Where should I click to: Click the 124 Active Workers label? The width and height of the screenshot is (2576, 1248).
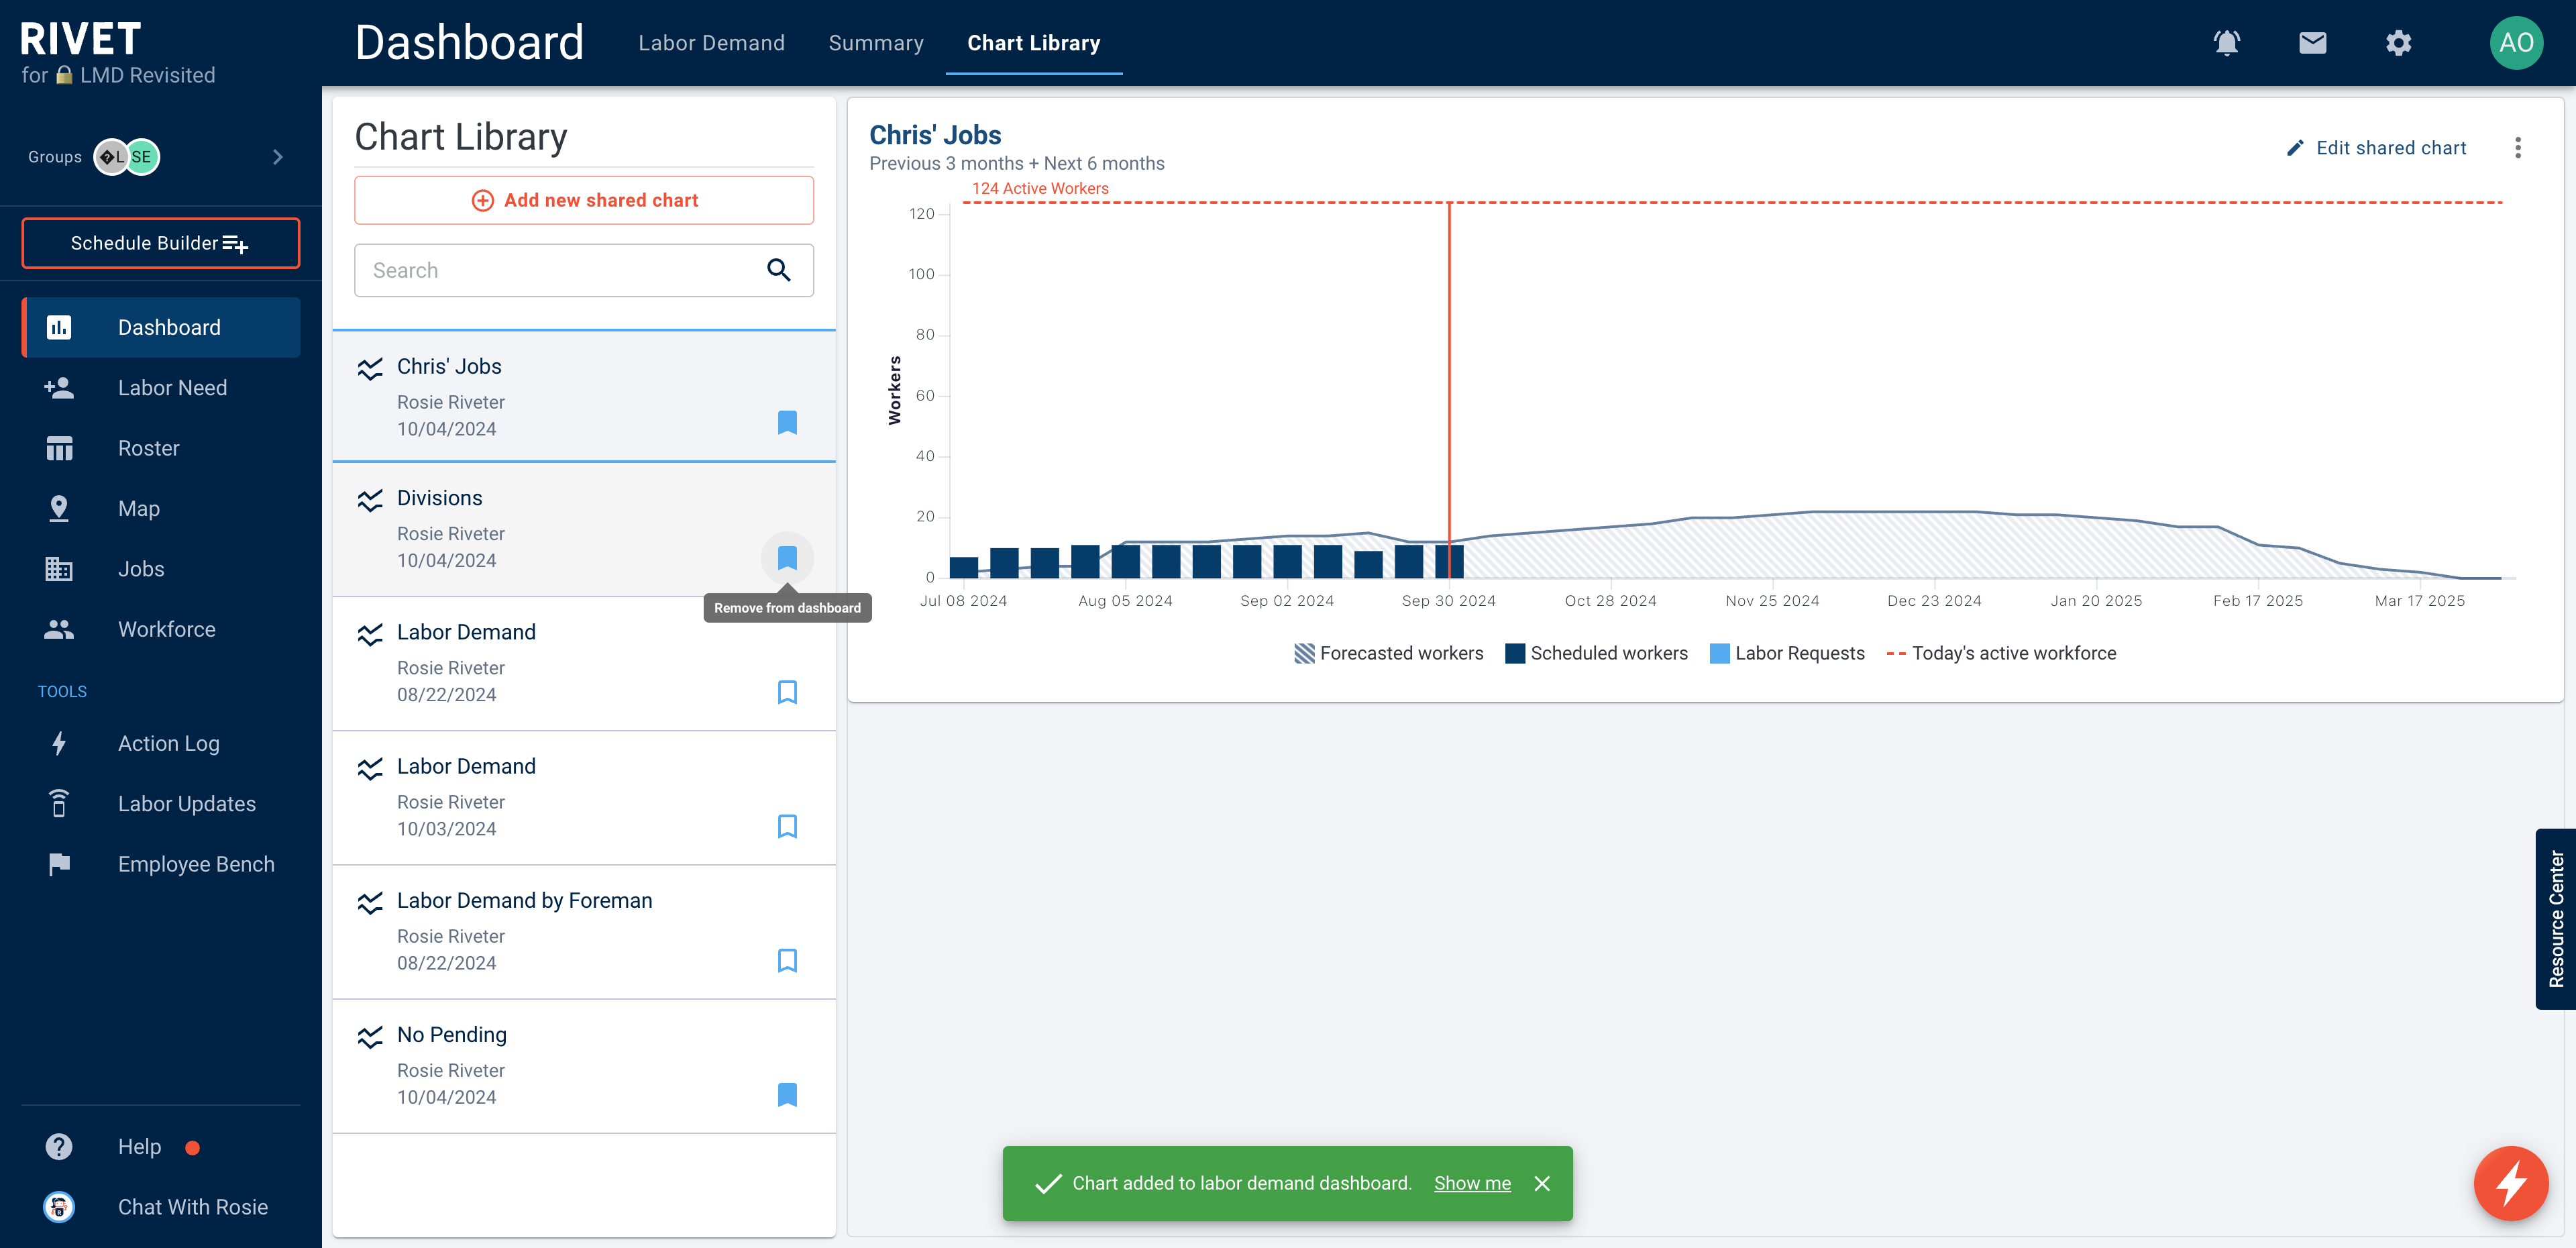tap(1040, 188)
